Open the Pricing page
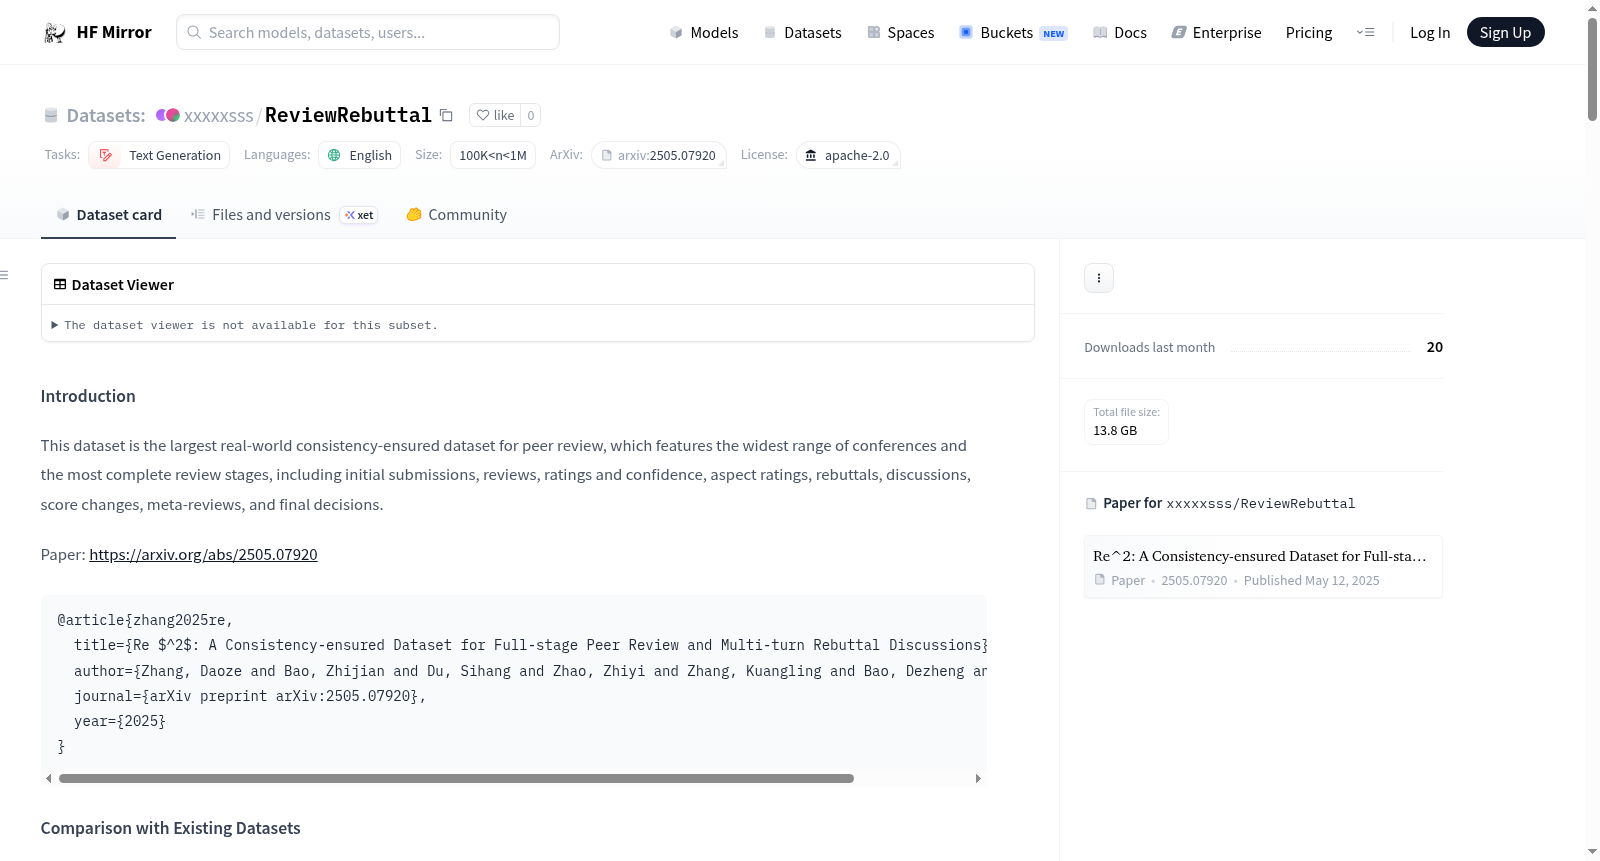The image size is (1600, 861). tap(1309, 33)
